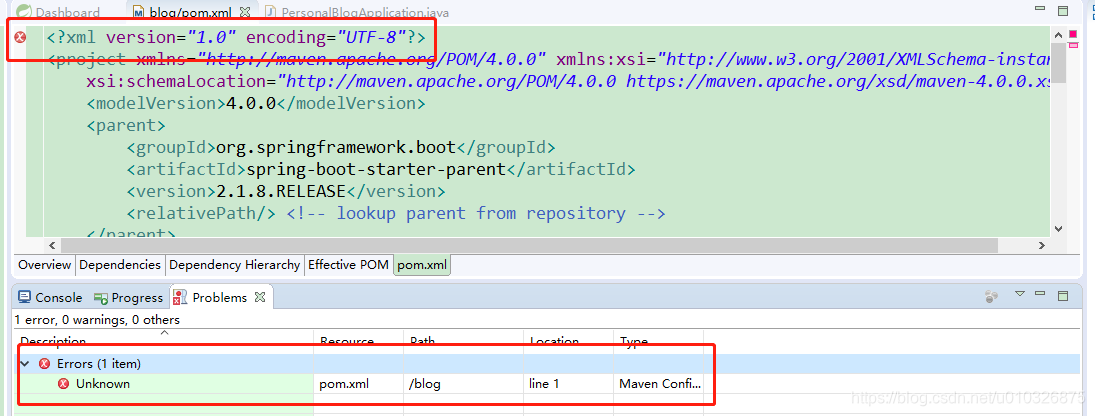Click the editor vertical scrollbar thumb
This screenshot has height=416, width=1095.
coord(1058,62)
